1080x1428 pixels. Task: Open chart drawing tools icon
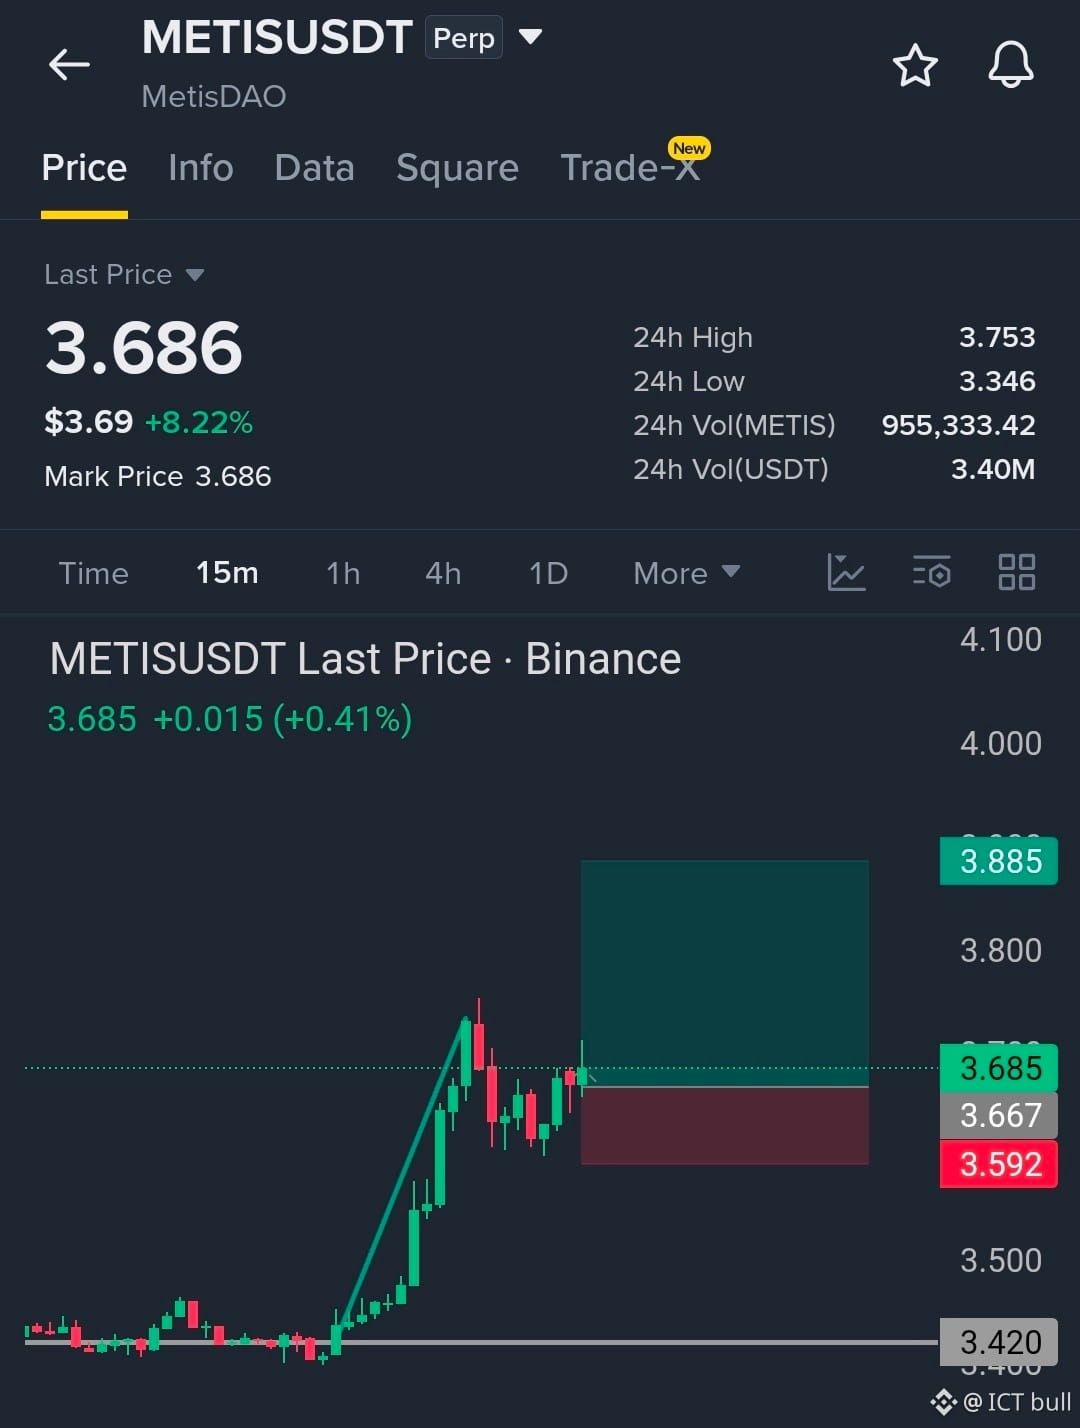pos(846,572)
